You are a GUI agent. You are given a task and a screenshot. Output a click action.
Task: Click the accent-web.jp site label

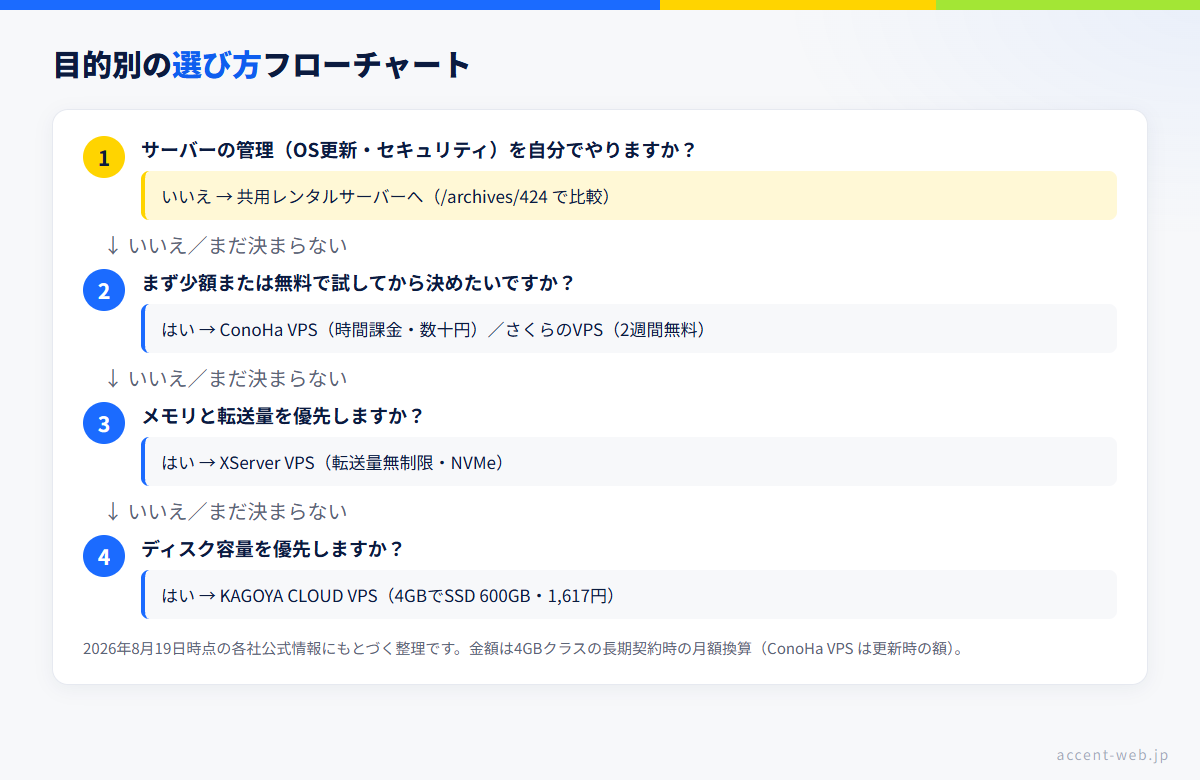[1112, 754]
